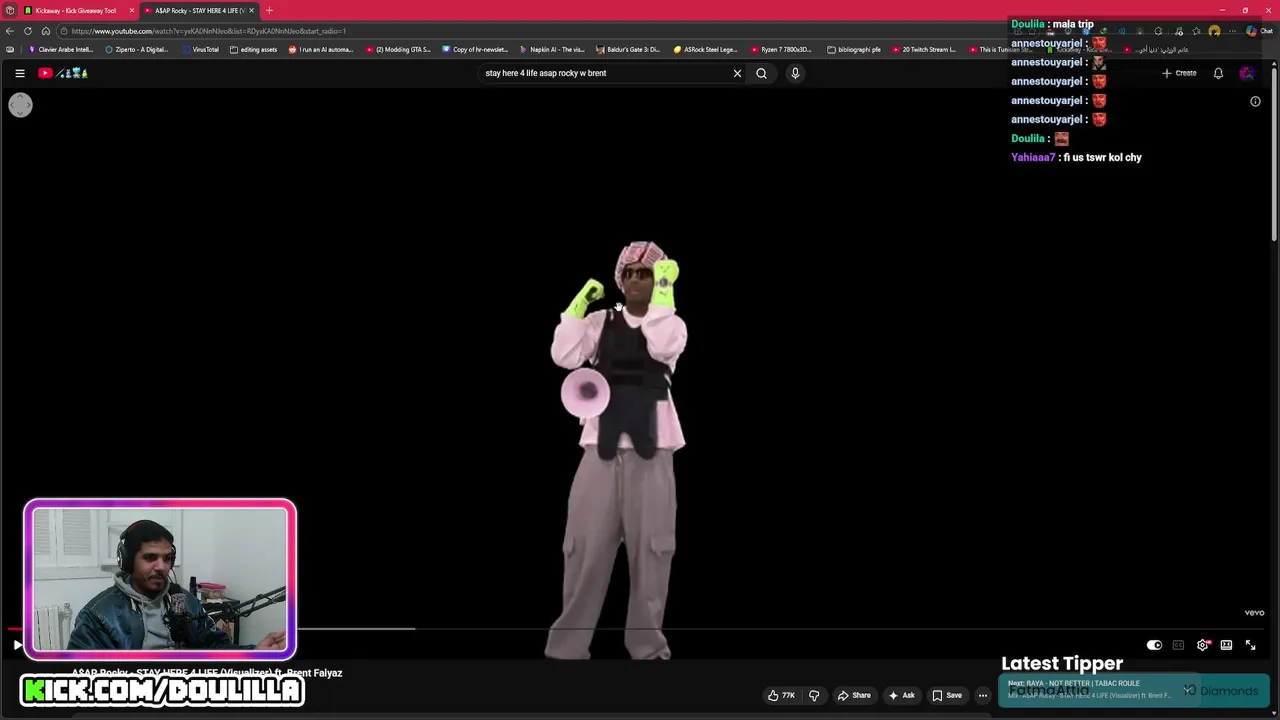This screenshot has width=1280, height=720.
Task: Open I run an AI automa bookmark
Action: tap(321, 49)
